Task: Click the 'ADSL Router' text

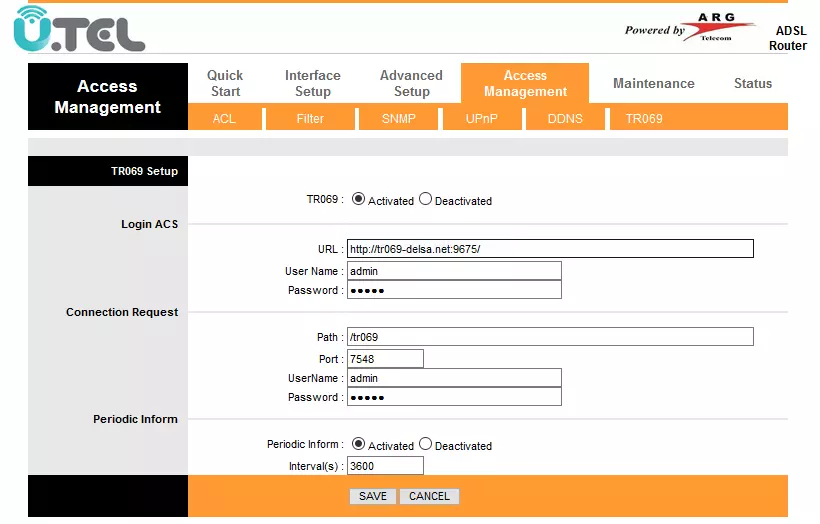Action: pyautogui.click(x=788, y=38)
